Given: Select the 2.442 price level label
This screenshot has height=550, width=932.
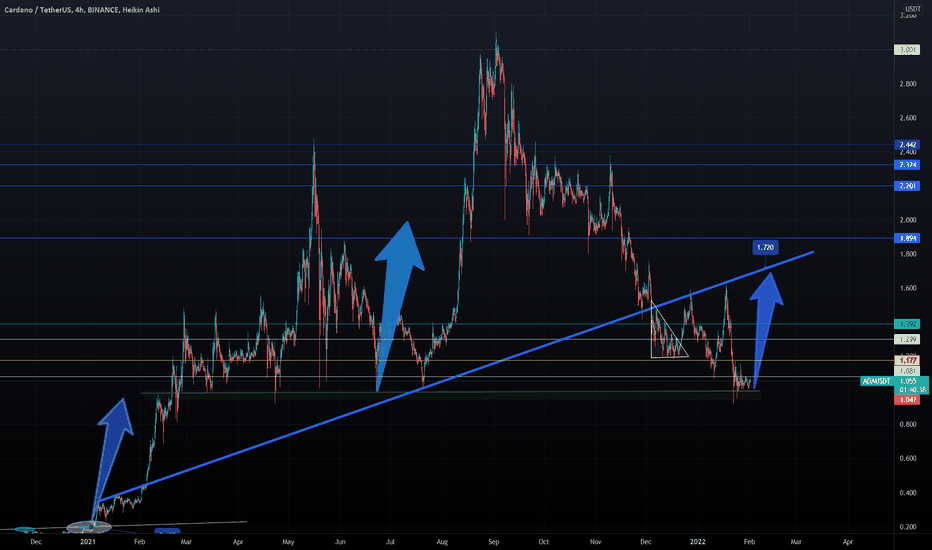Looking at the screenshot, I should click(907, 144).
